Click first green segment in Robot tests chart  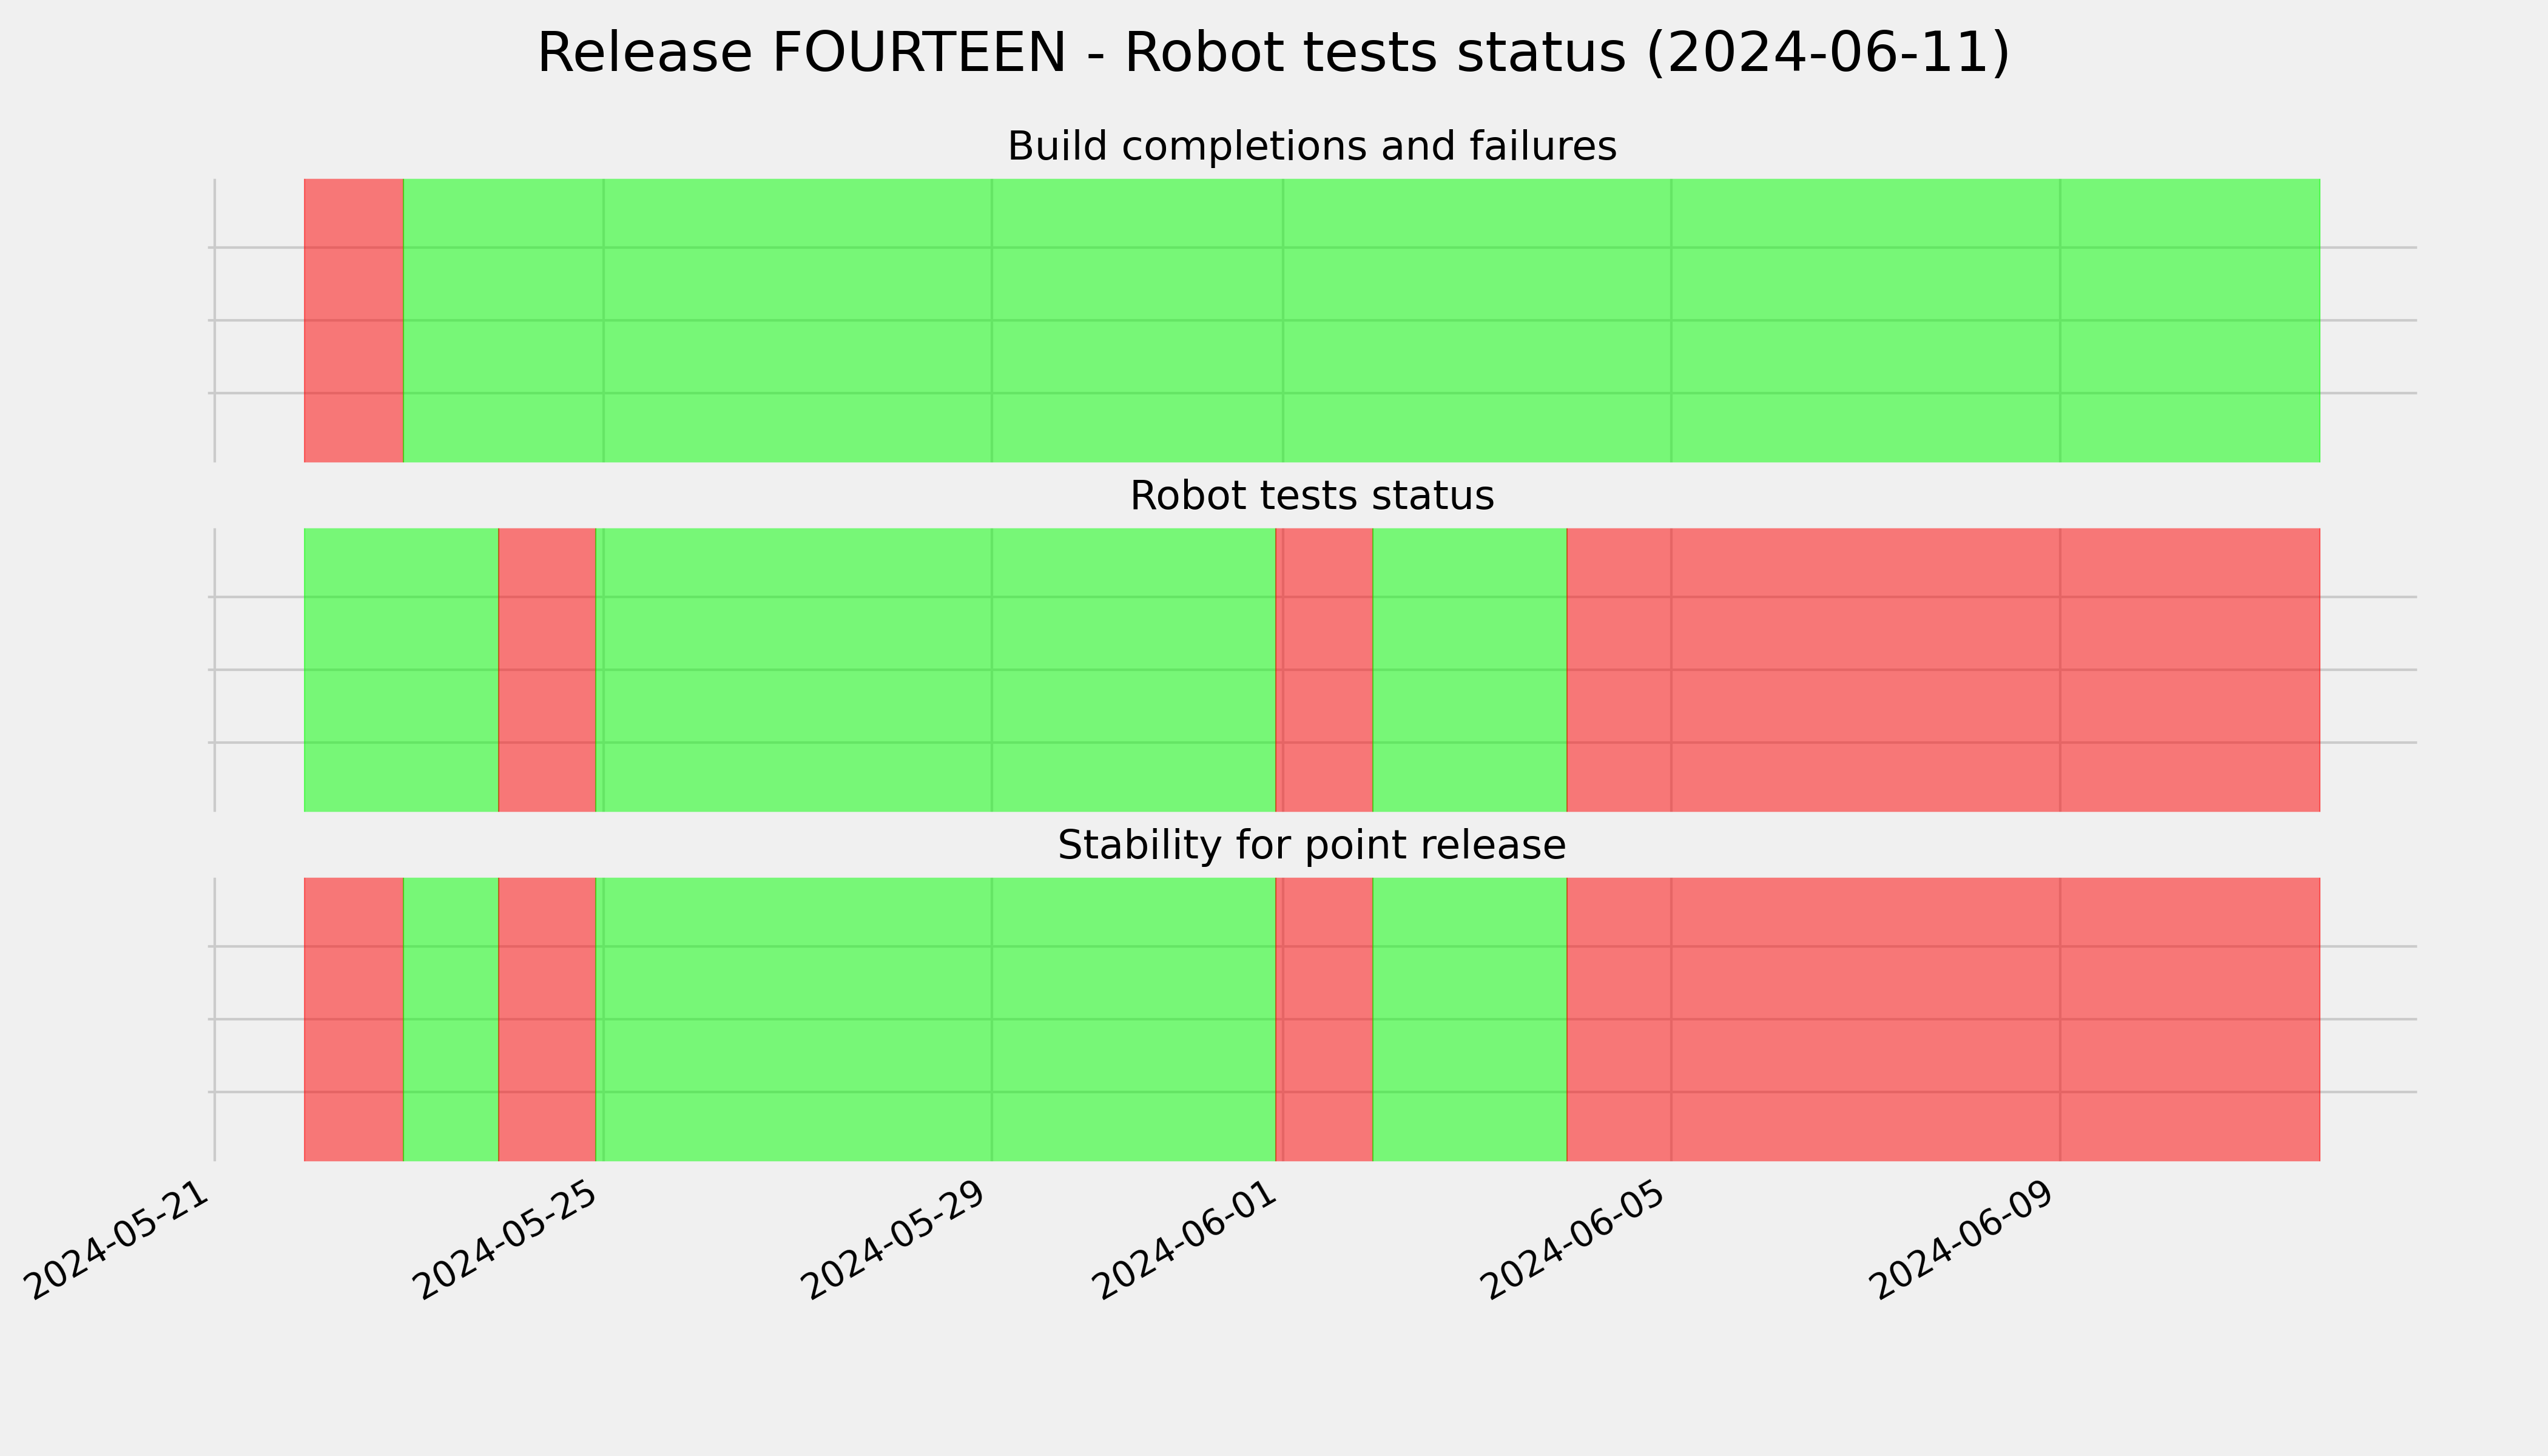(401, 670)
